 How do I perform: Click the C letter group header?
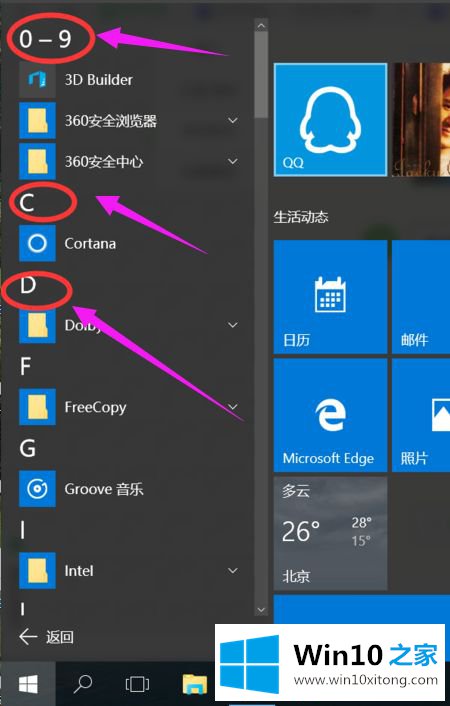pos(27,203)
